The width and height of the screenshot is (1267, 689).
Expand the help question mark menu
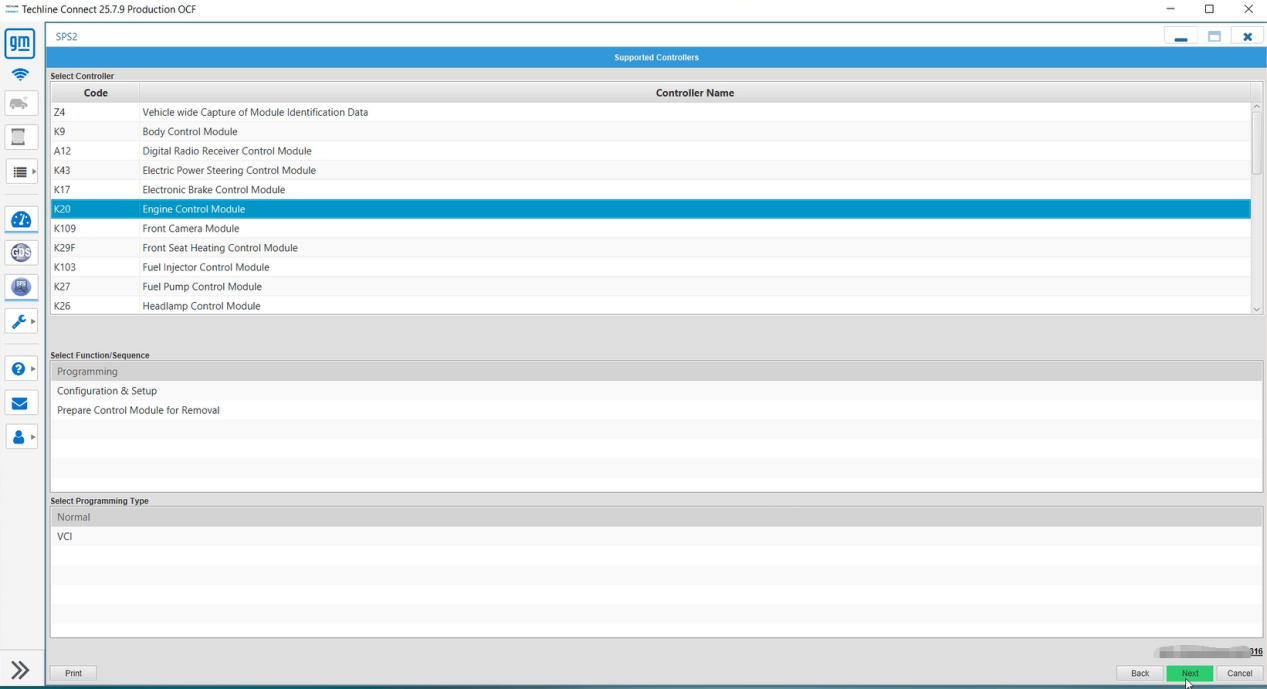coord(21,369)
